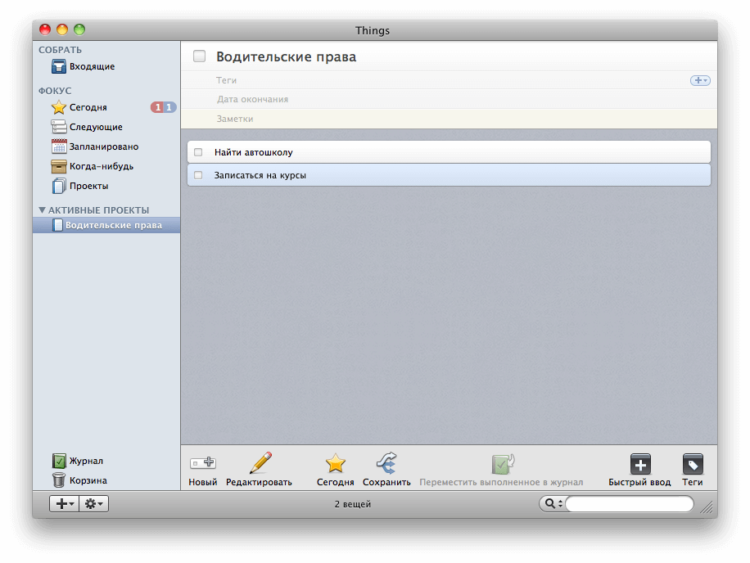This screenshot has width=750, height=563.
Task: Close the Things window
Action: point(45,30)
